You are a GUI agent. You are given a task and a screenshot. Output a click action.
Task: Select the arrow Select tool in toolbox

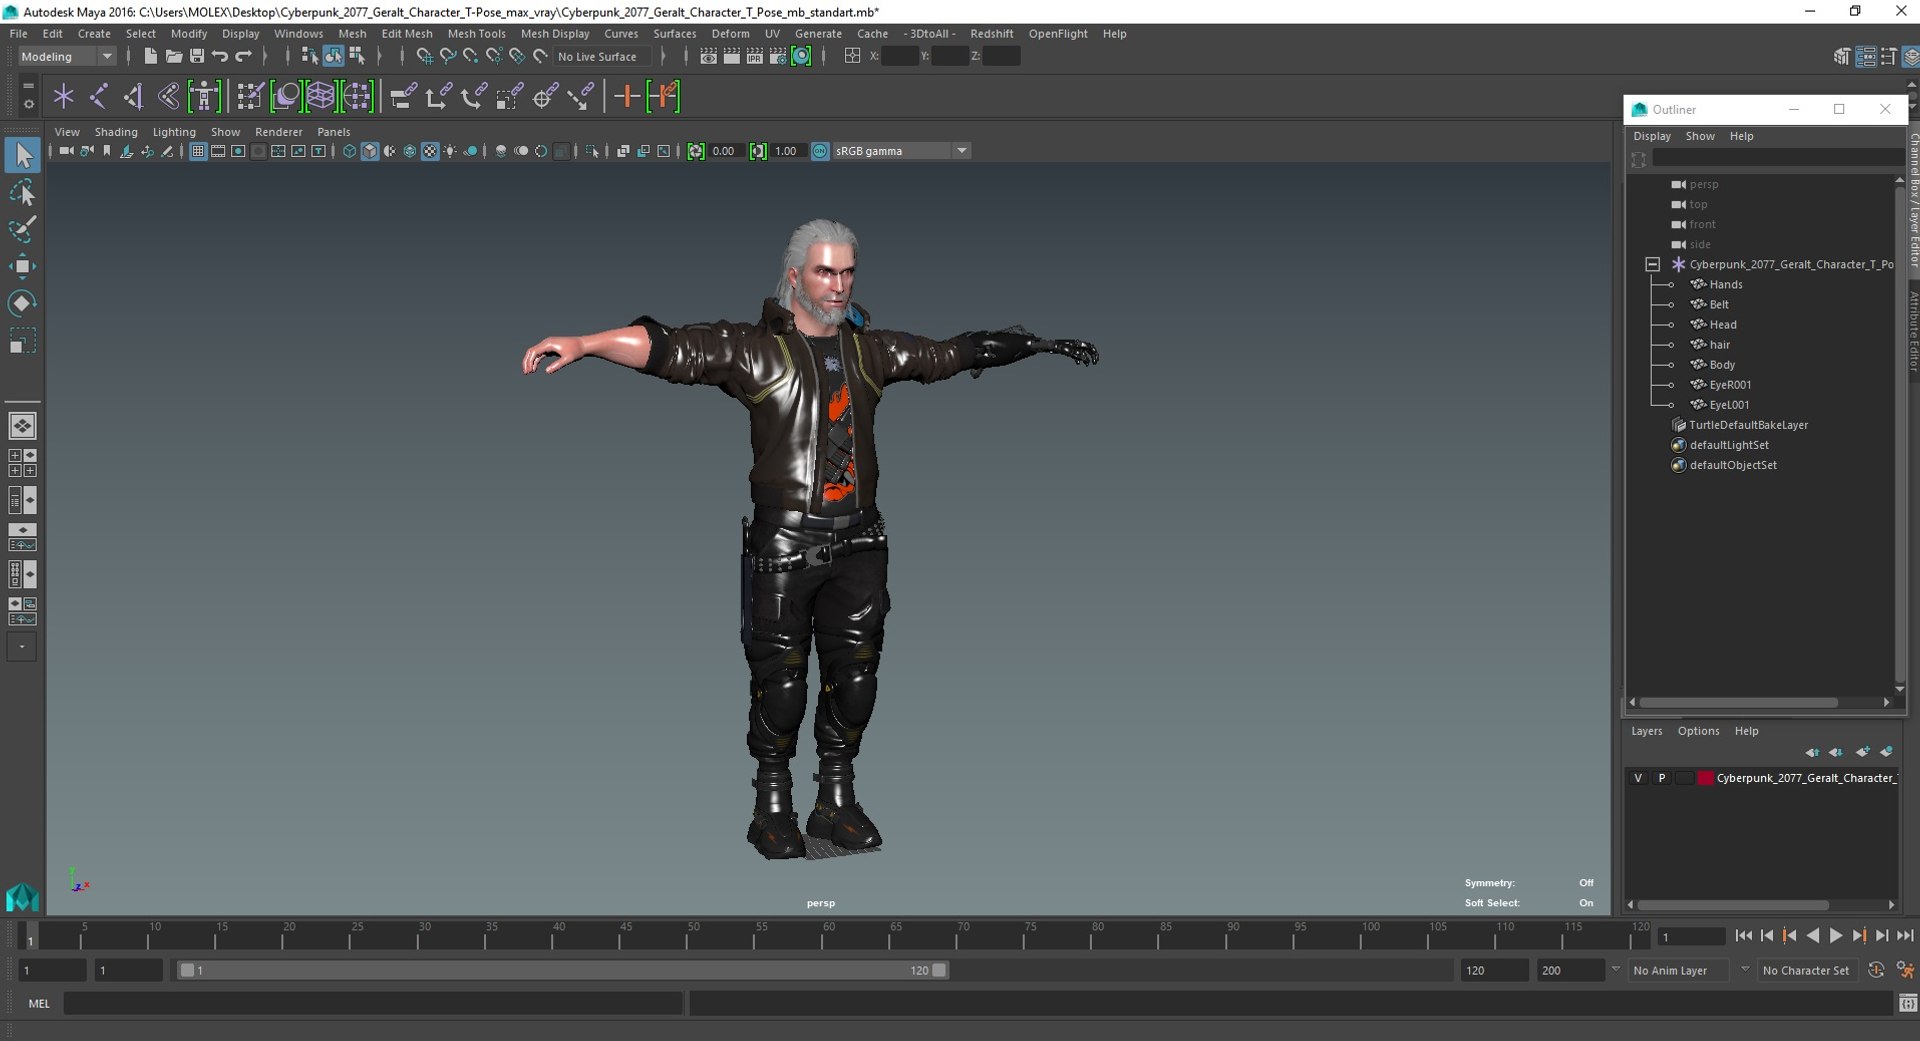22,155
